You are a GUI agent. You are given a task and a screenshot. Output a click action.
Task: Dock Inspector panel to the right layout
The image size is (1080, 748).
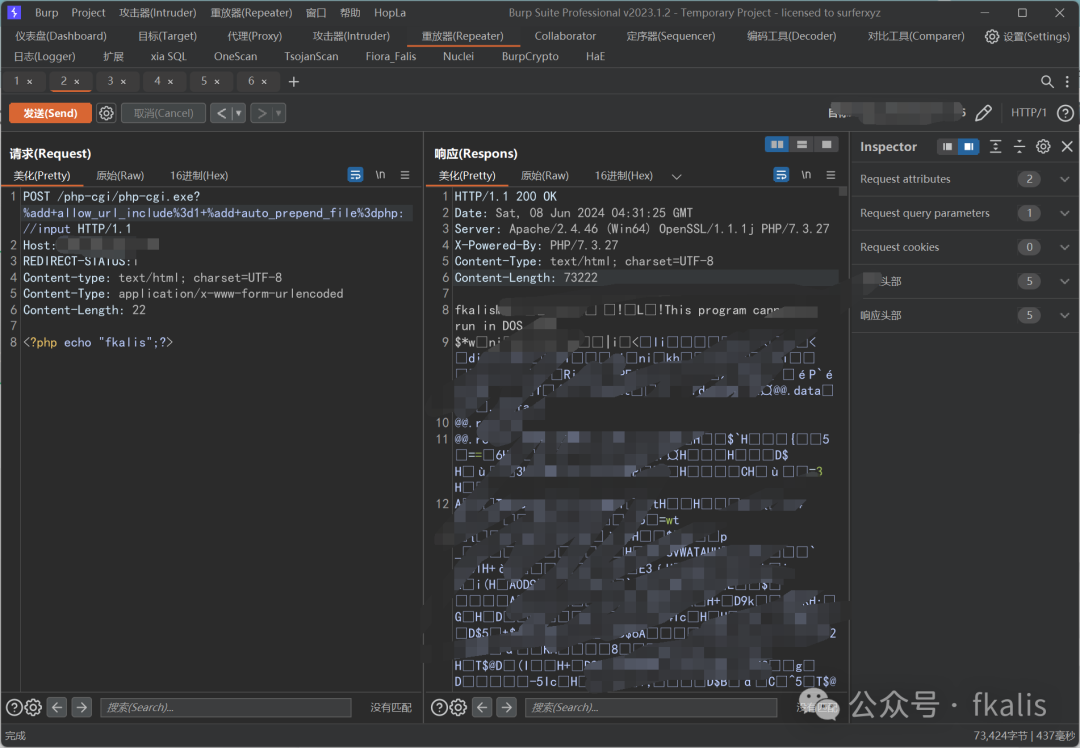click(x=968, y=147)
